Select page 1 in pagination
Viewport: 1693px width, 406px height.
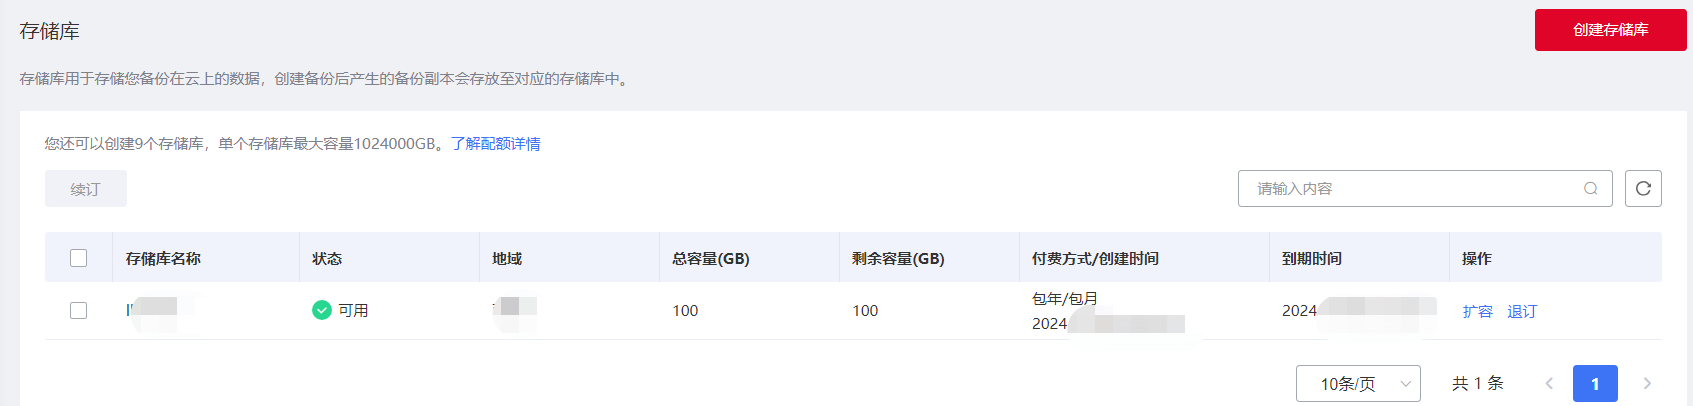pos(1595,384)
